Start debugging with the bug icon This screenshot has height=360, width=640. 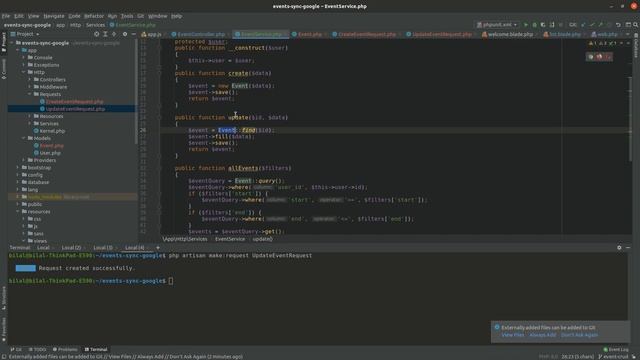tap(534, 25)
